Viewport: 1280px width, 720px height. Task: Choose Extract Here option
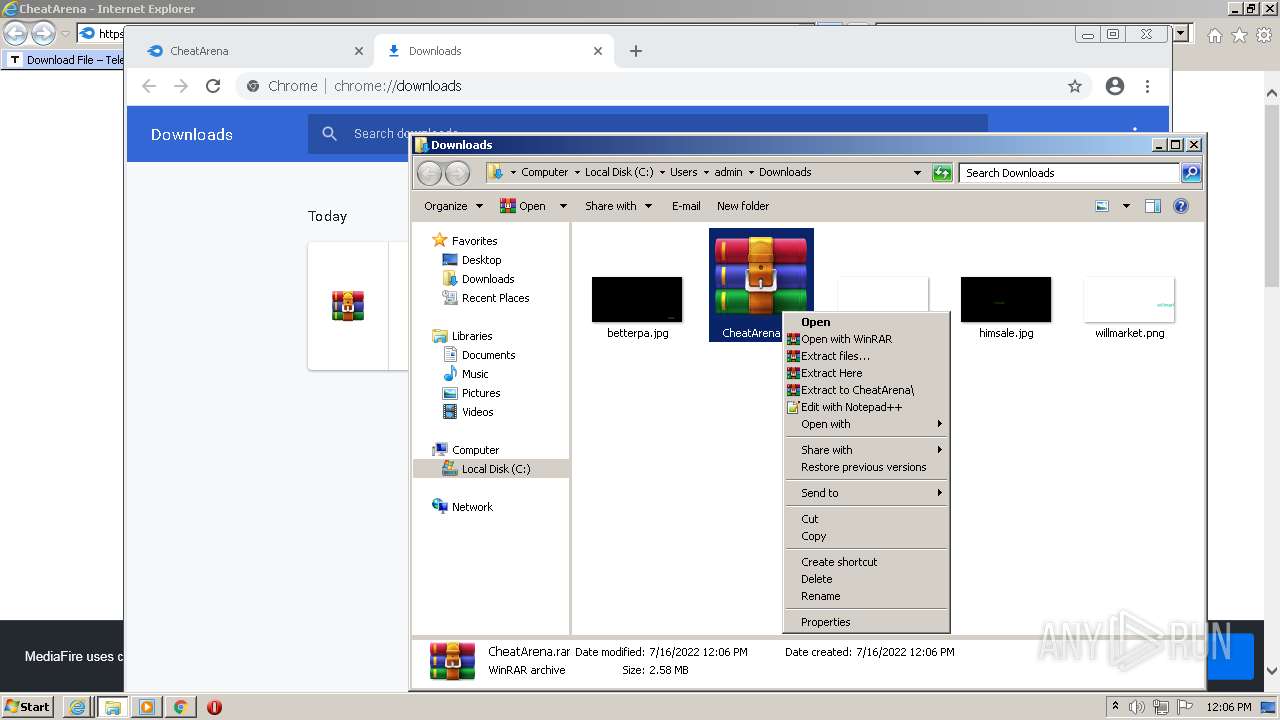pos(866,373)
